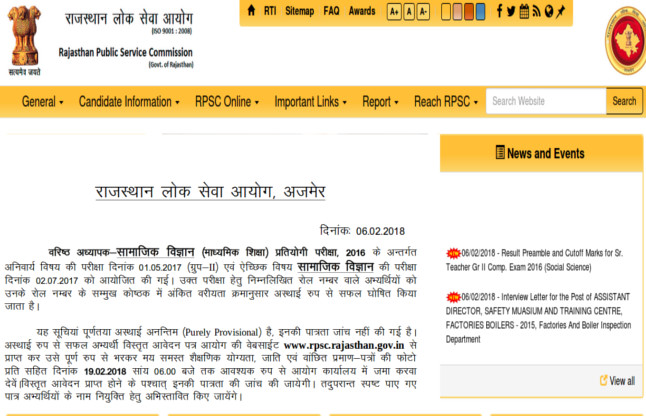
Task: Expand the Important Links menu
Action: coord(311,101)
